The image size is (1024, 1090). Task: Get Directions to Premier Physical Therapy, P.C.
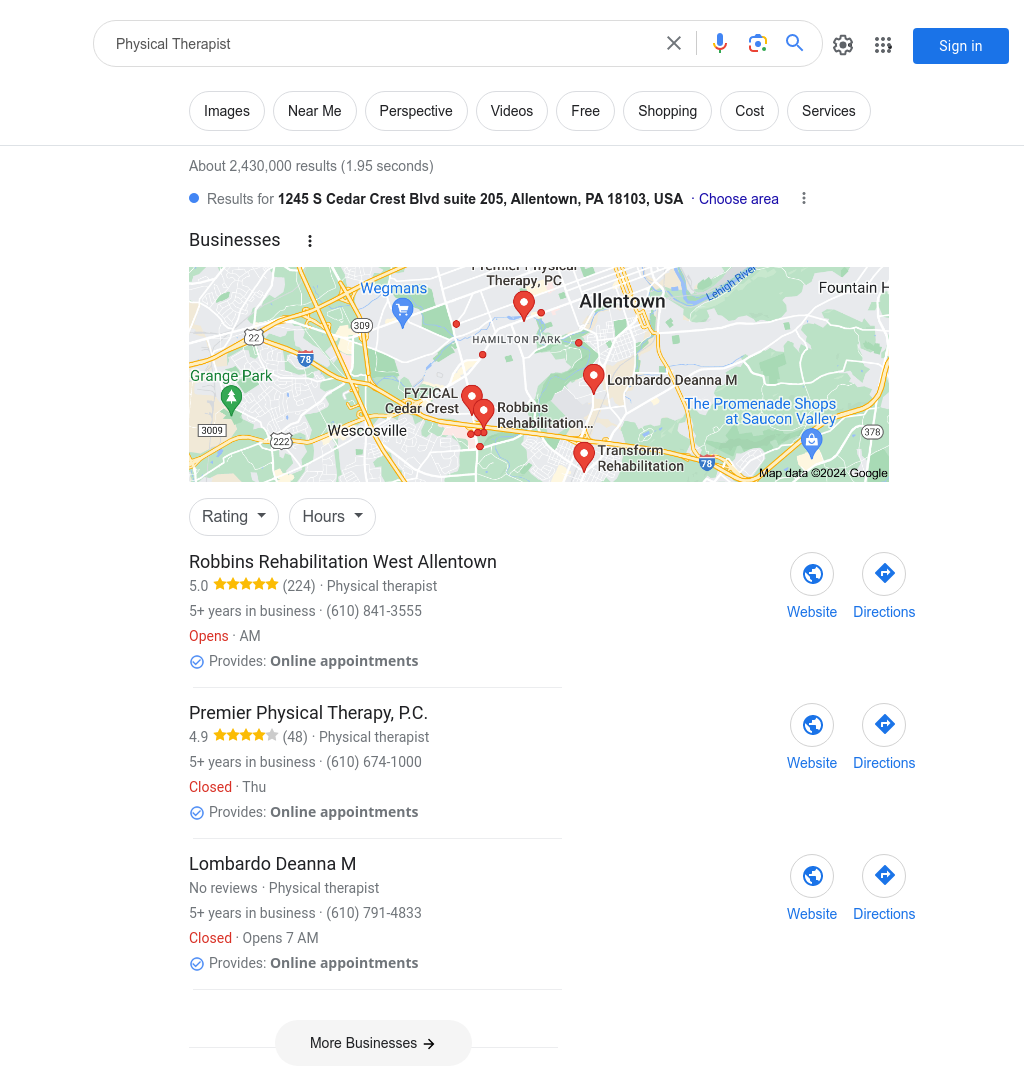[x=884, y=725]
